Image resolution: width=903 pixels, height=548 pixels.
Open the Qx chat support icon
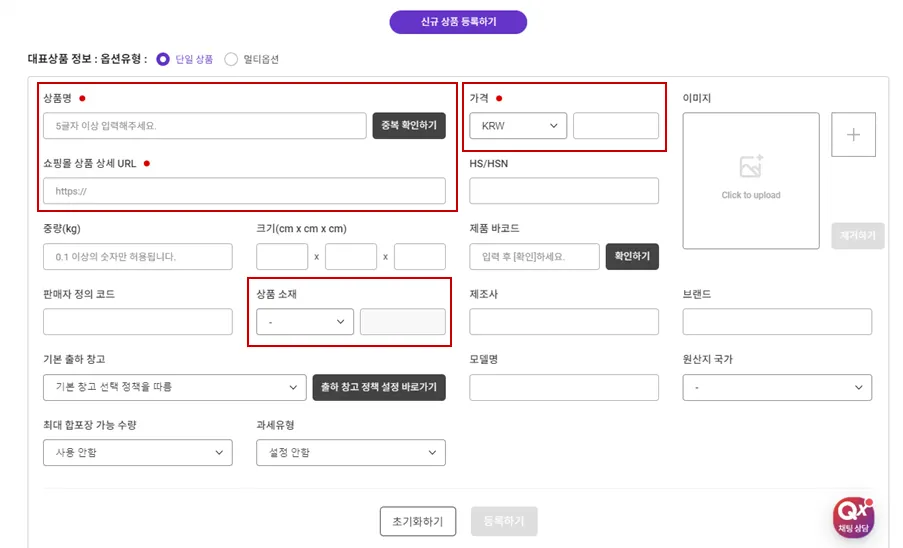point(853,517)
